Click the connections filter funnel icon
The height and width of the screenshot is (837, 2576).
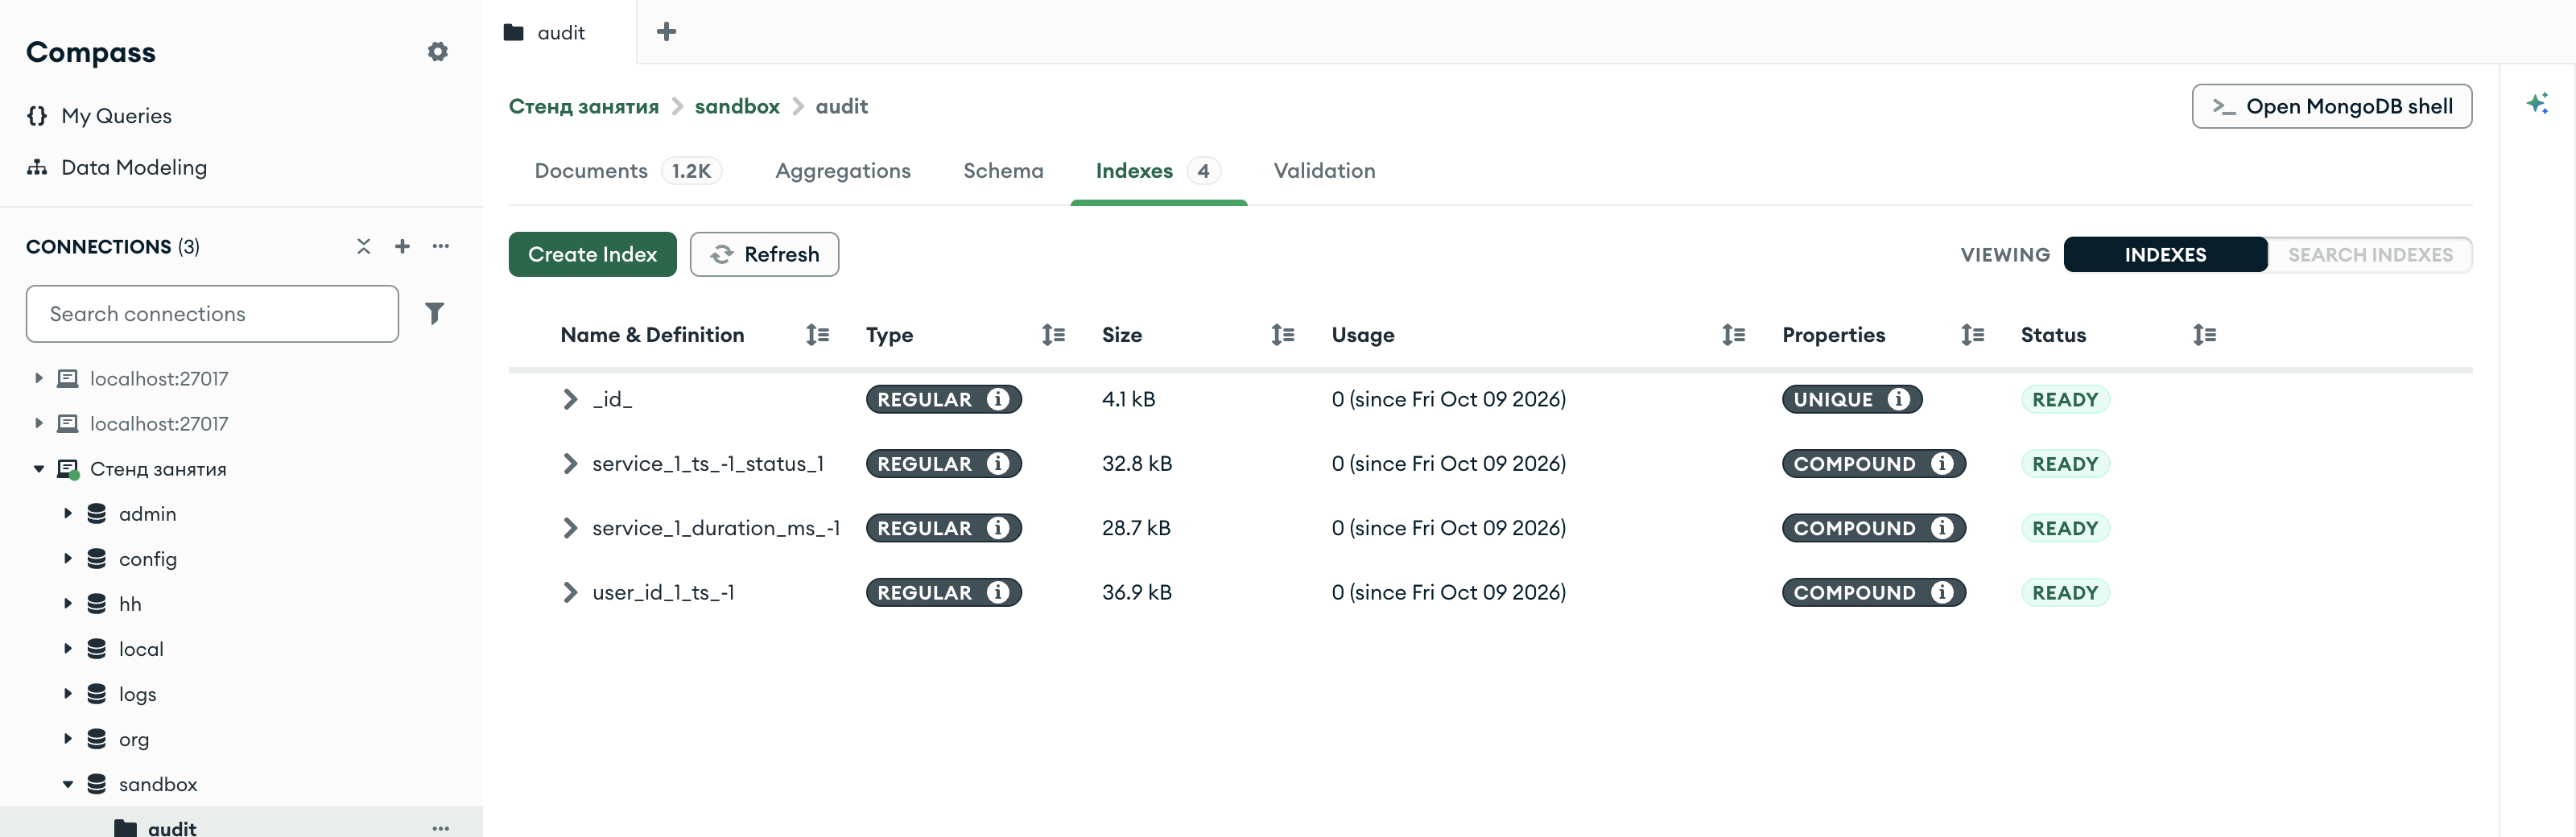point(434,314)
